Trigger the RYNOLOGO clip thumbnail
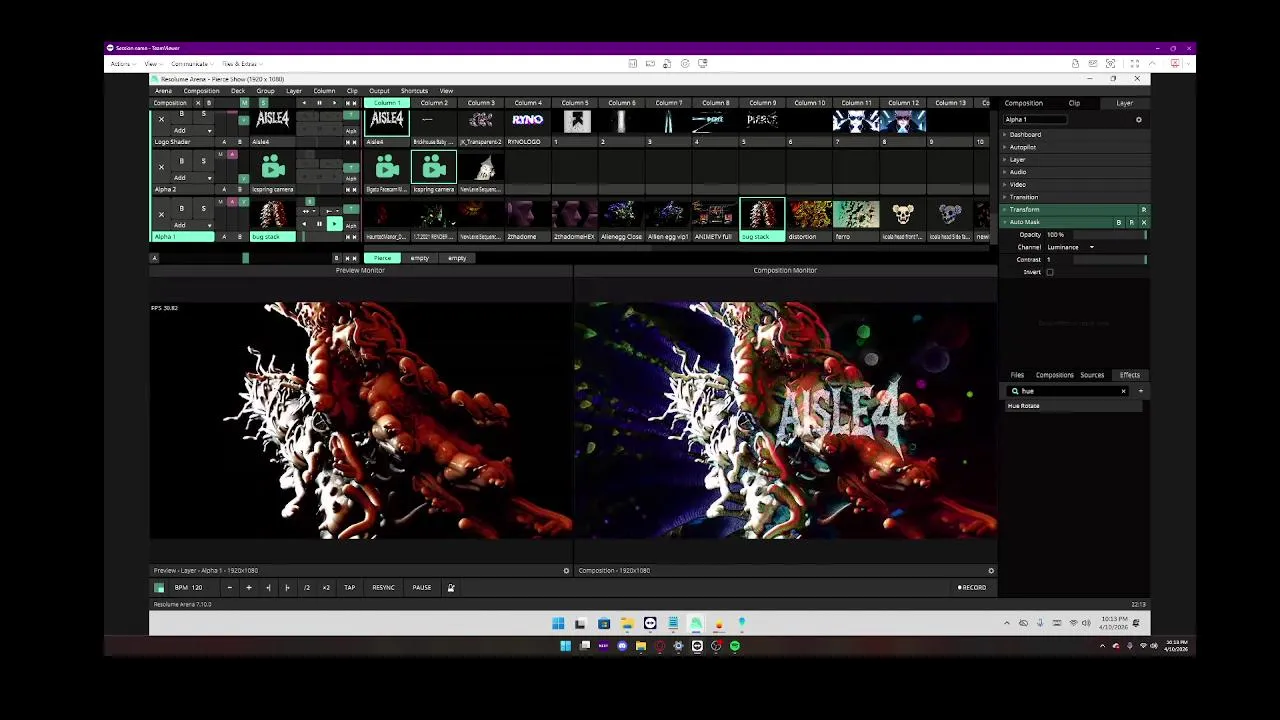Screen dimensions: 1280x720 click(527, 121)
